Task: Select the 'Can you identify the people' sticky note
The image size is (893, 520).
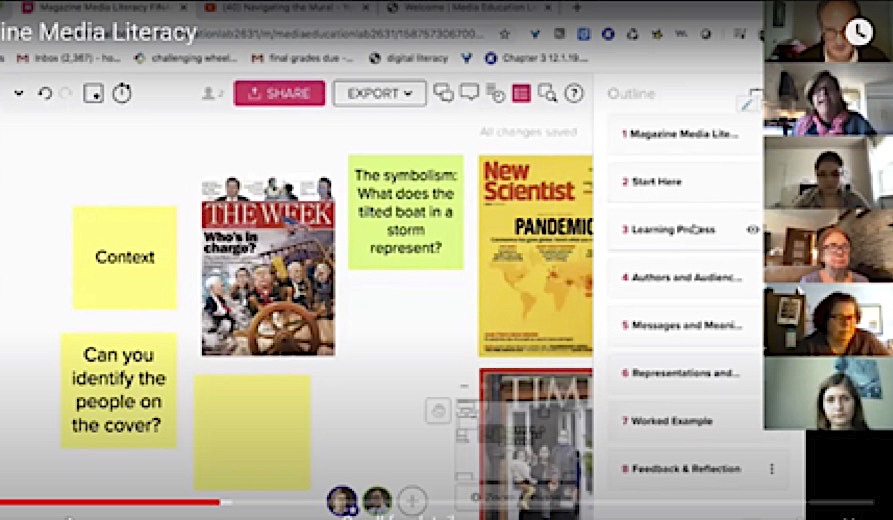Action: (x=118, y=390)
